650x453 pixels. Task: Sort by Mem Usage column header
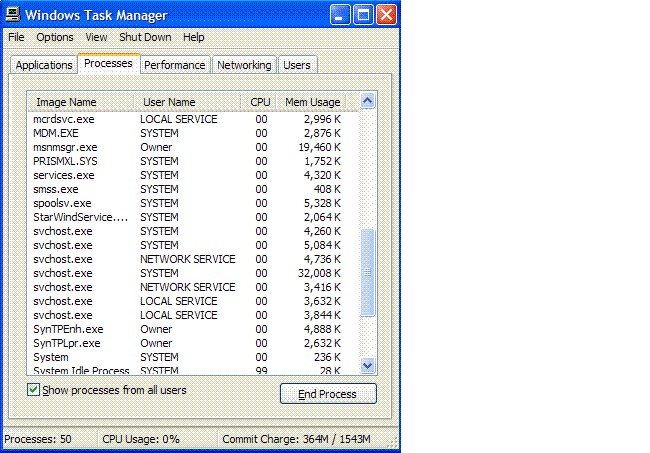tap(313, 102)
